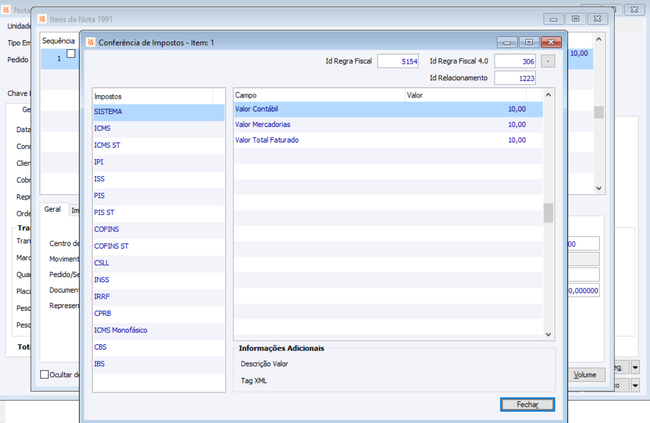Click the Id Regra Fiscal field

coord(398,61)
